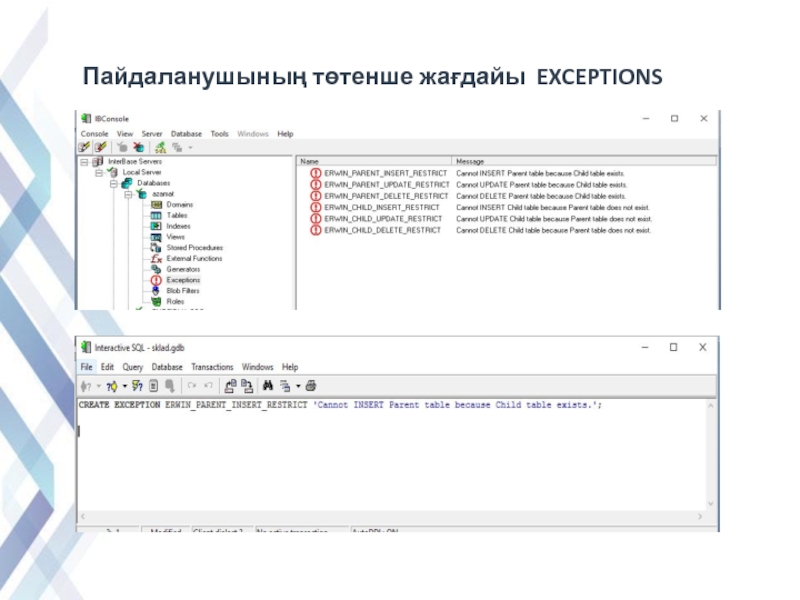Click the red-X disconnect database toolbar icon
Image resolution: width=800 pixels, height=600 pixels.
139,147
